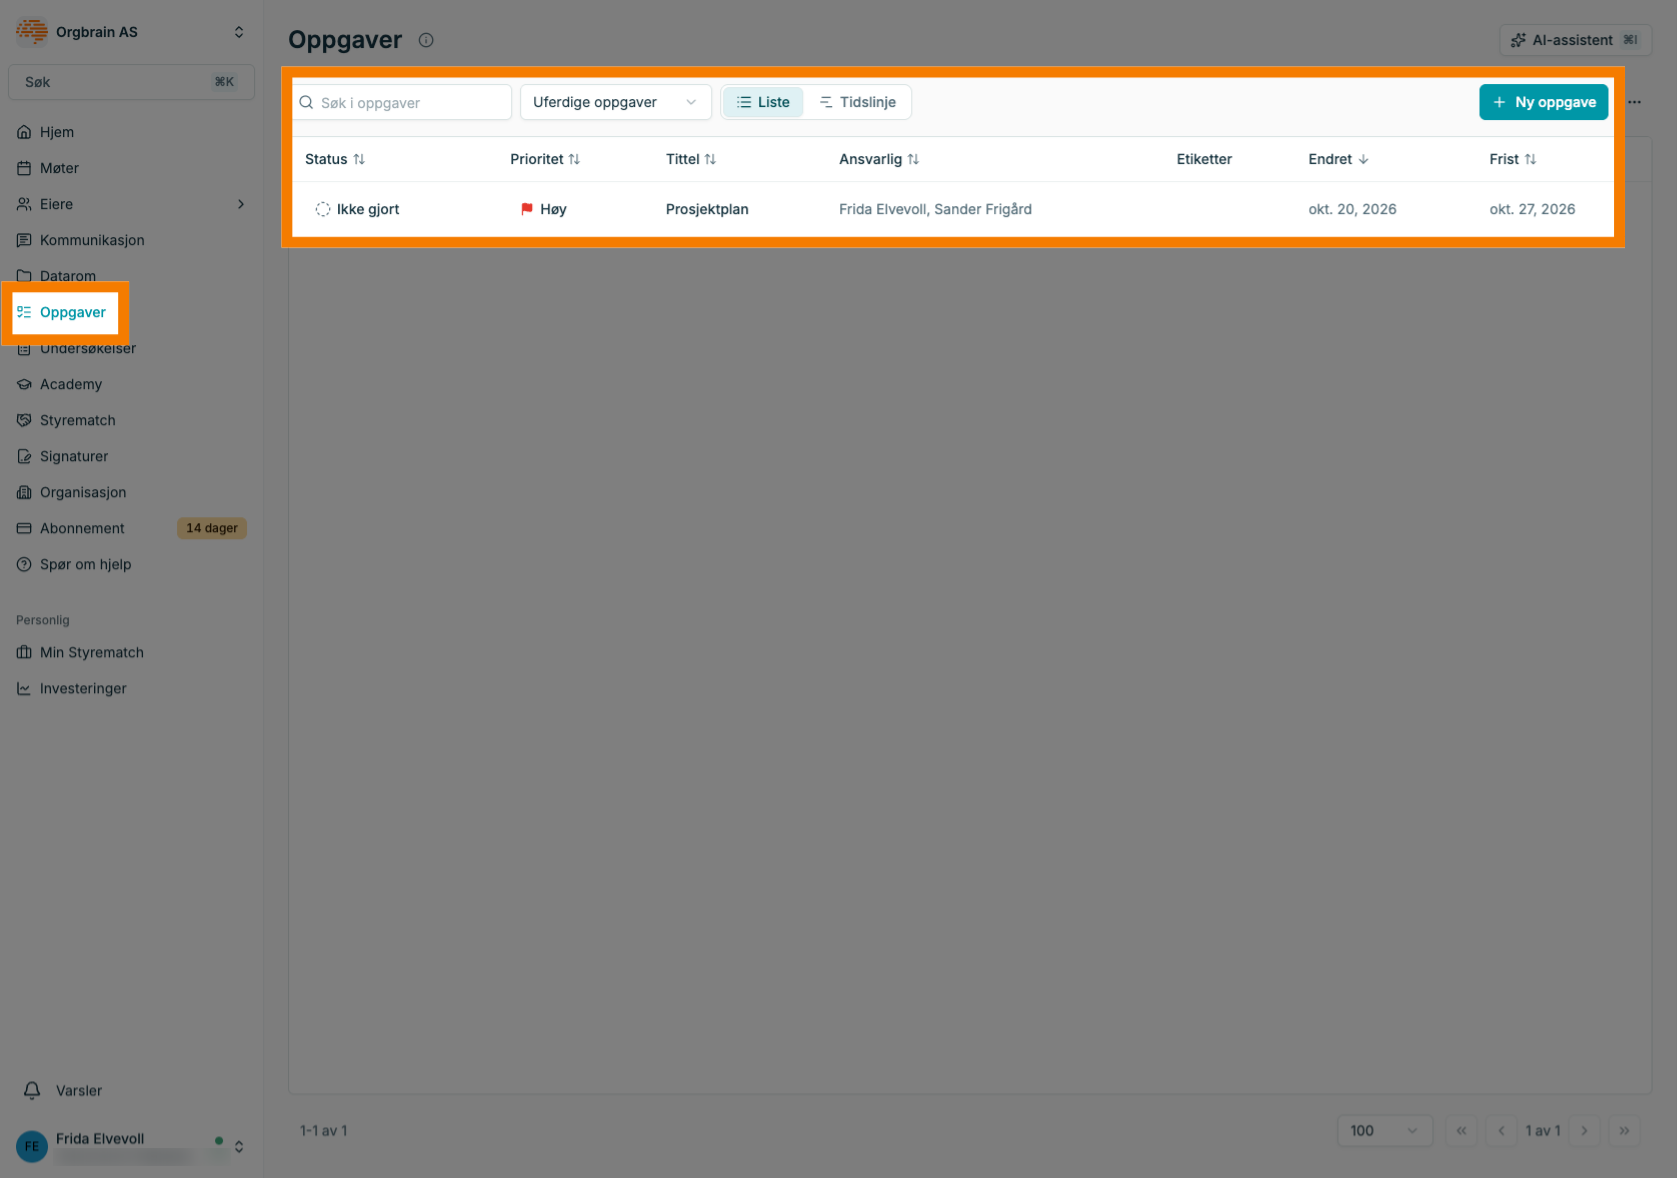Click the 14 dager subscription badge

(x=212, y=528)
